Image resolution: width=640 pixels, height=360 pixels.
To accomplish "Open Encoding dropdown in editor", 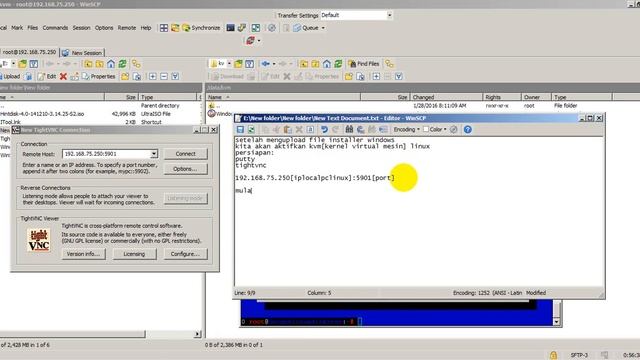I will [407, 129].
